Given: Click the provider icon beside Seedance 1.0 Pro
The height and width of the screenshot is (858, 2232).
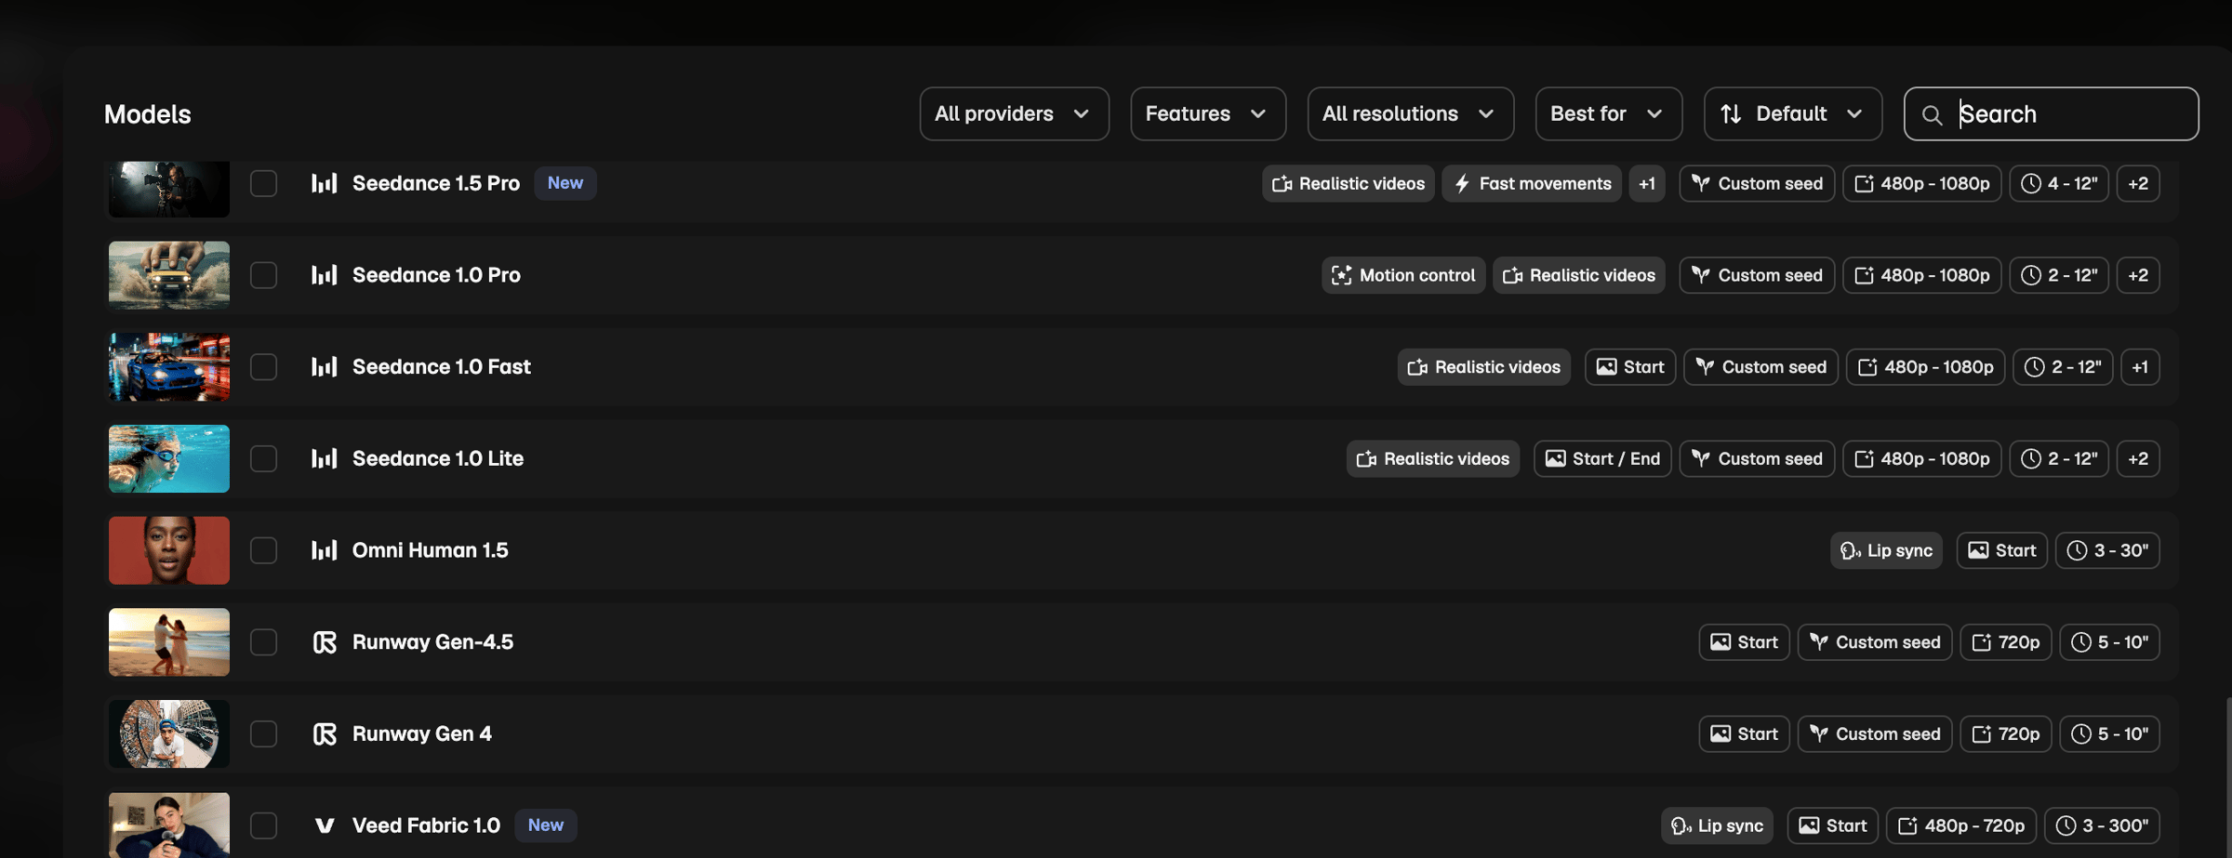Looking at the screenshot, I should [324, 275].
